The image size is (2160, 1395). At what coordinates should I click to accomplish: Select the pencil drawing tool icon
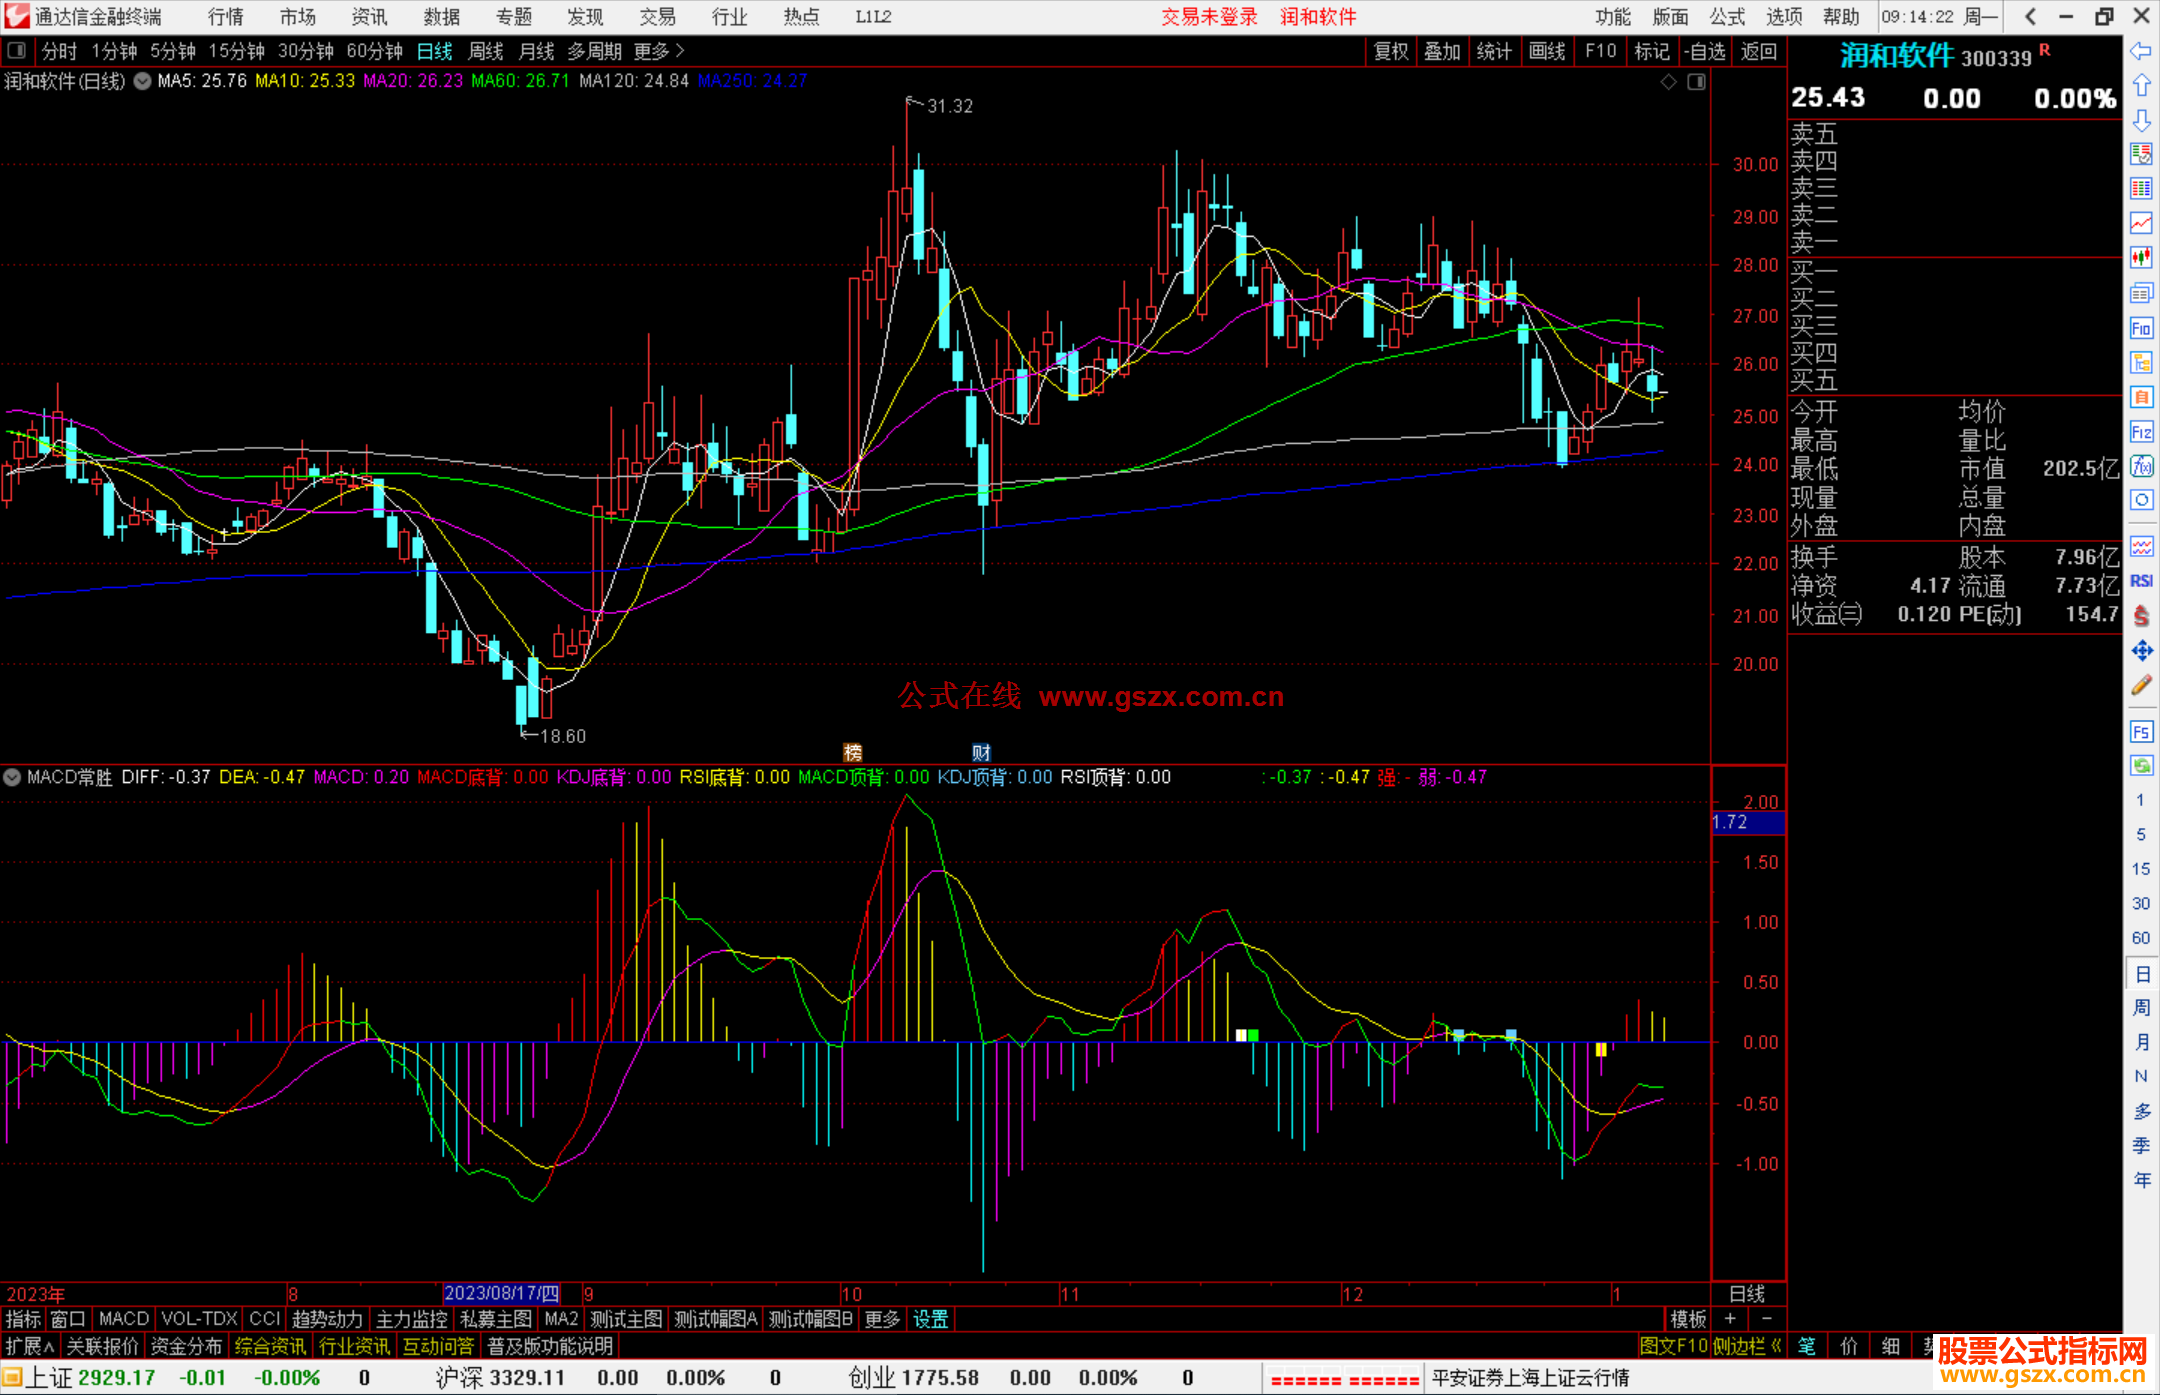[x=2141, y=686]
